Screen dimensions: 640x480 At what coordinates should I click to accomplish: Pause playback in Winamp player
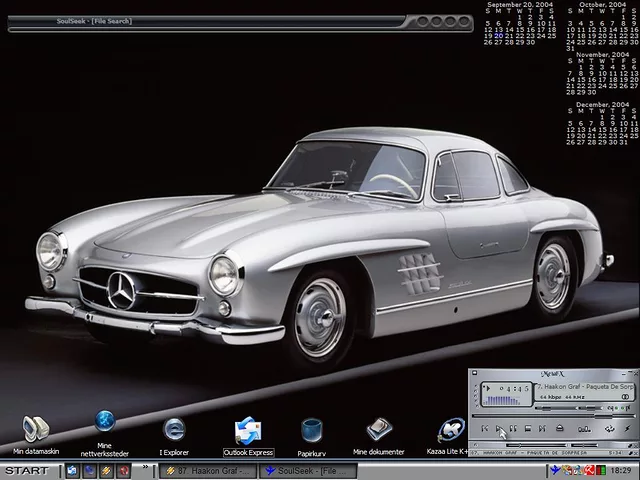(x=513, y=429)
